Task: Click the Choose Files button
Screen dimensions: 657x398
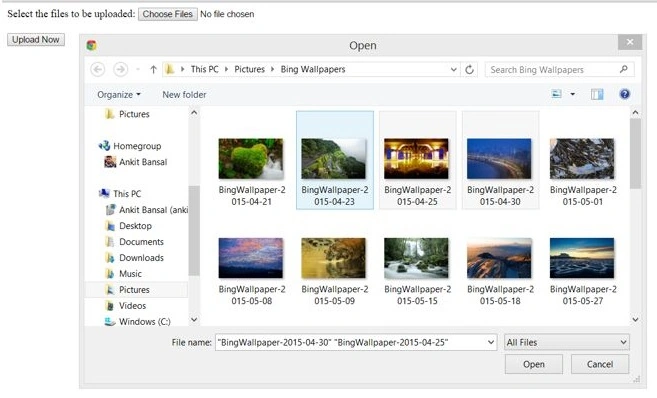Action: 168,14
